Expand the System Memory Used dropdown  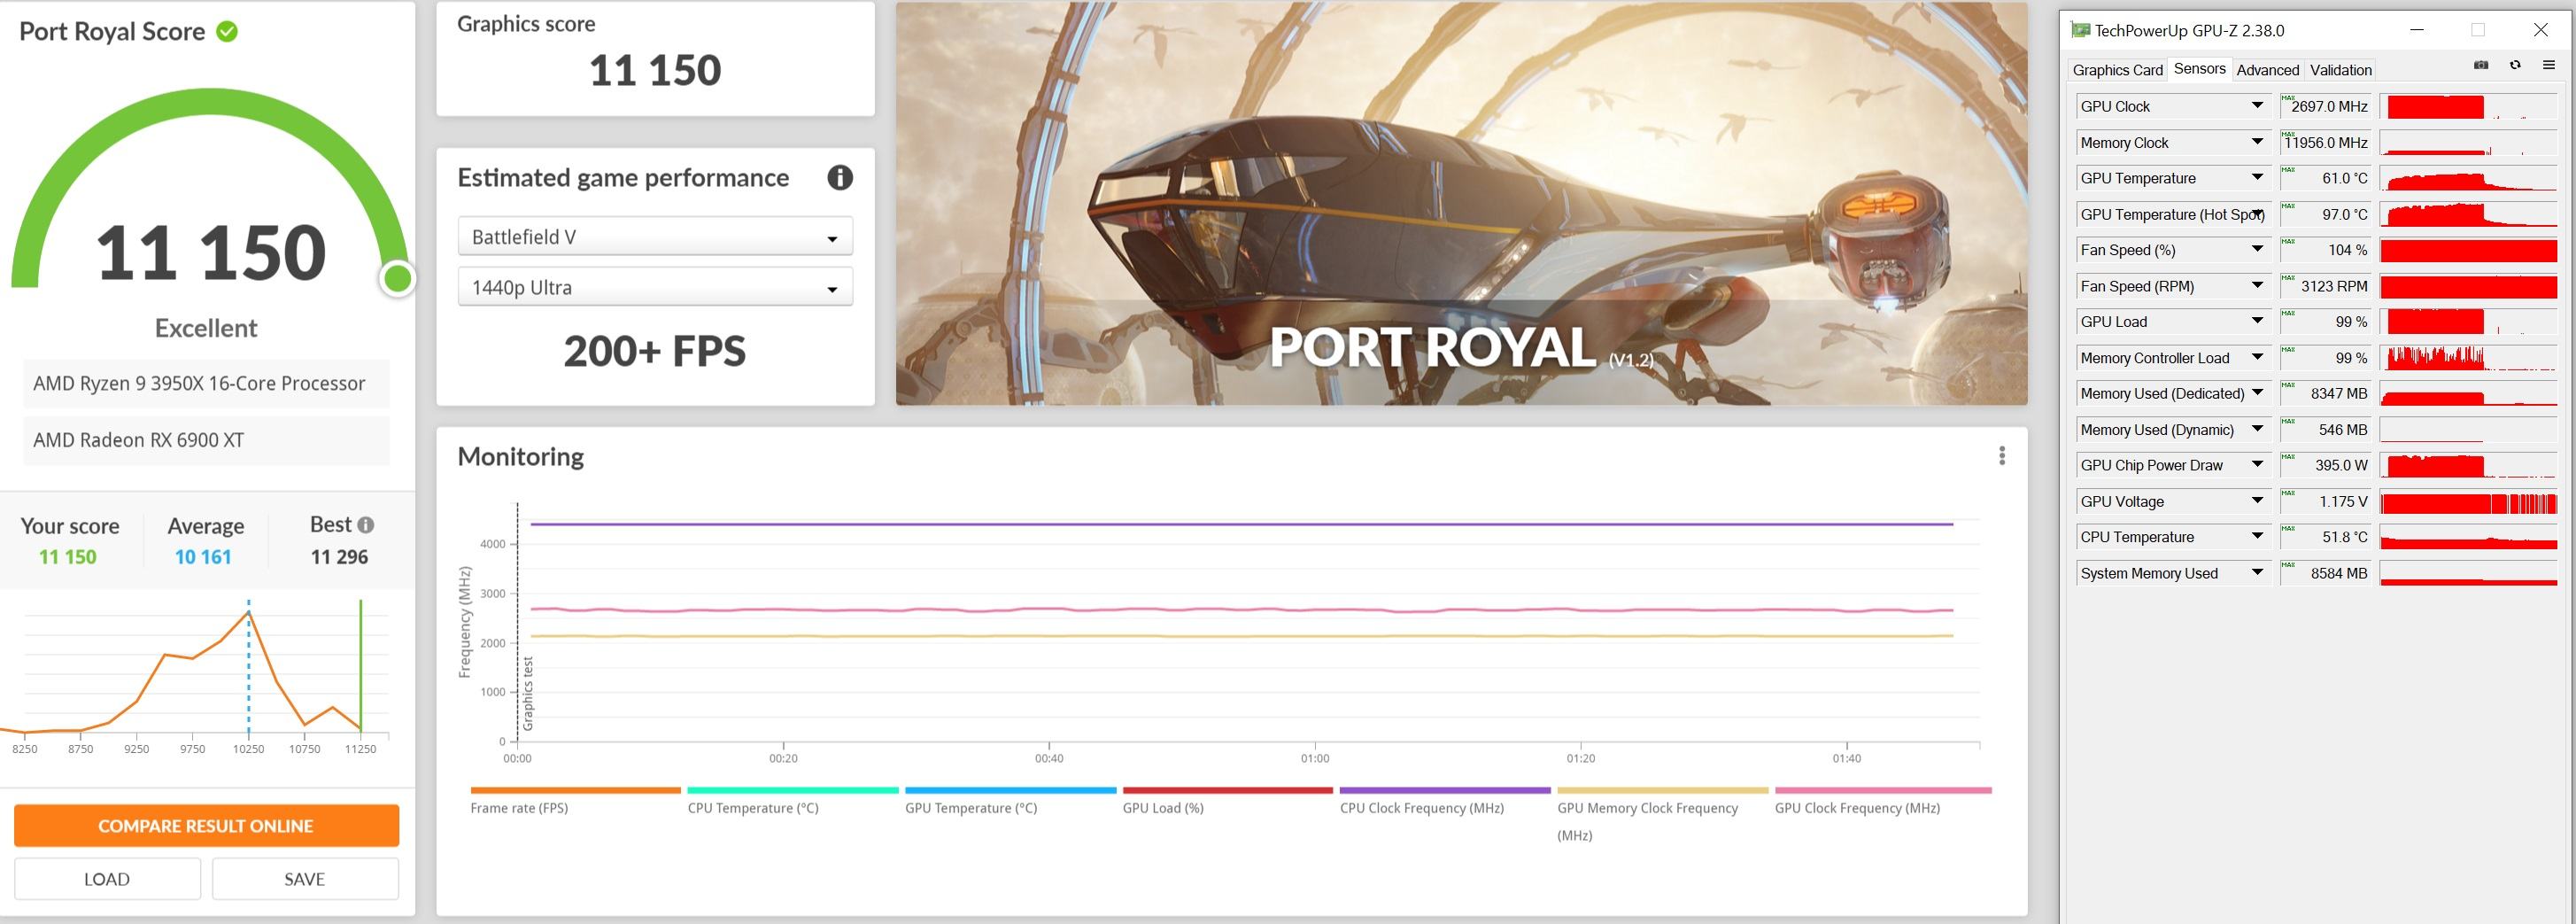(x=2257, y=573)
